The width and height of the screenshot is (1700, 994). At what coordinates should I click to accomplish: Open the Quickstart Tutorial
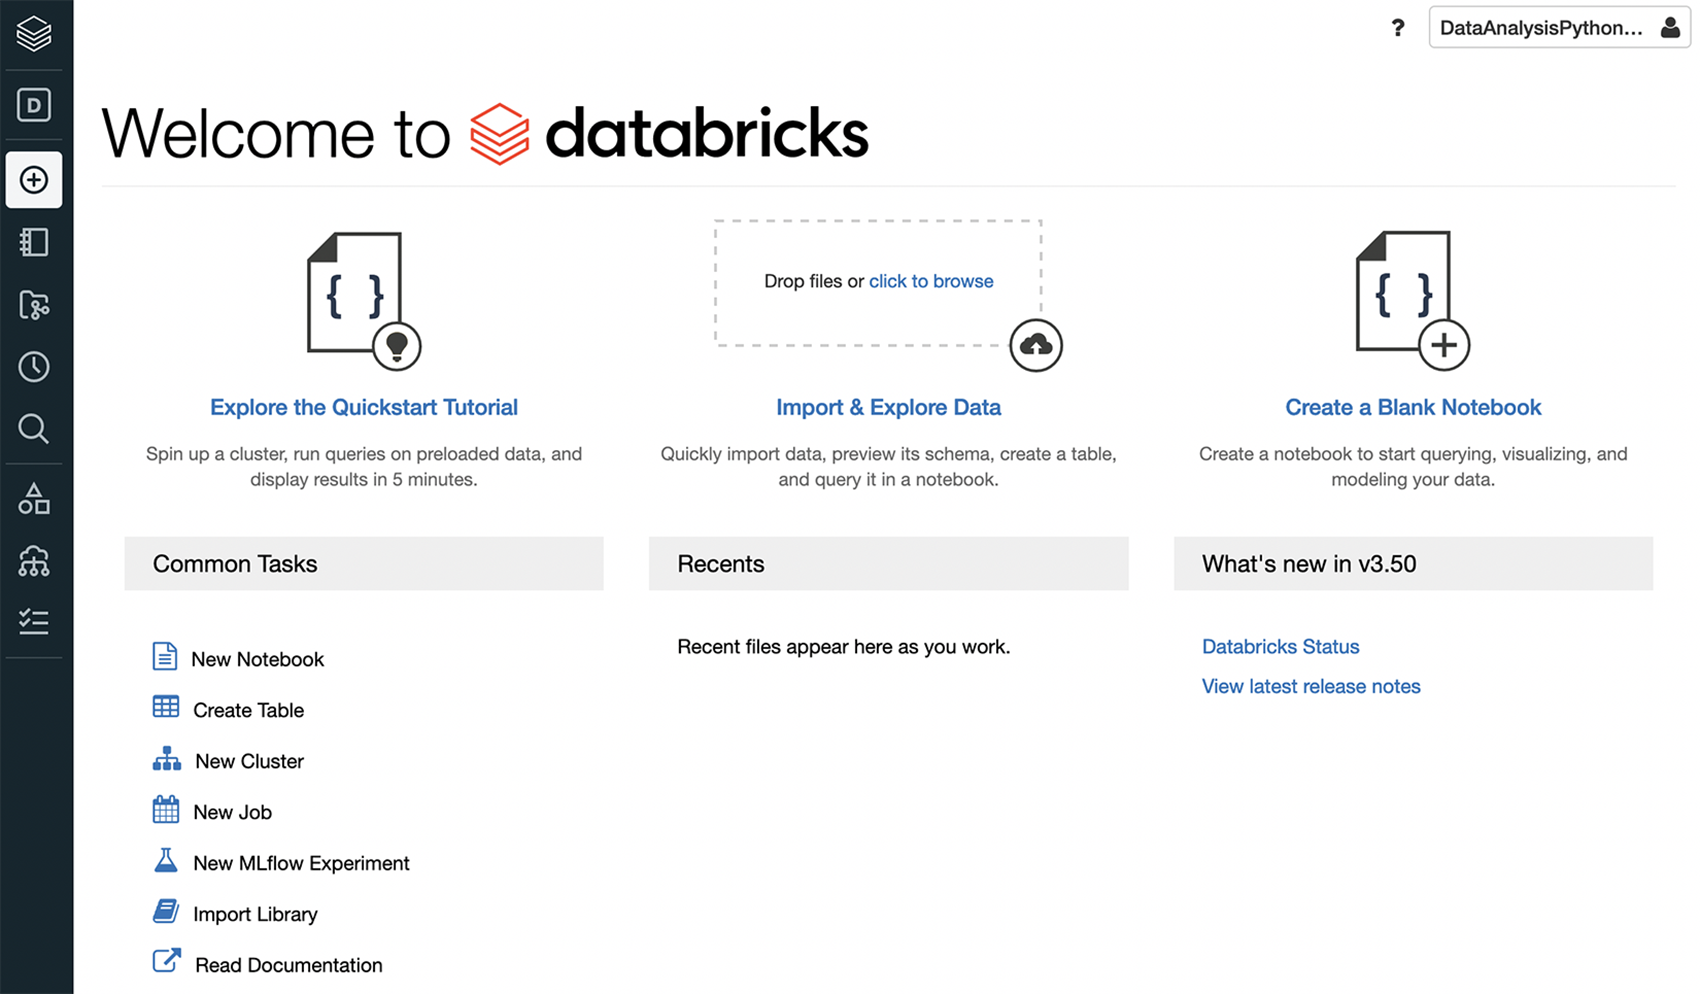(363, 407)
